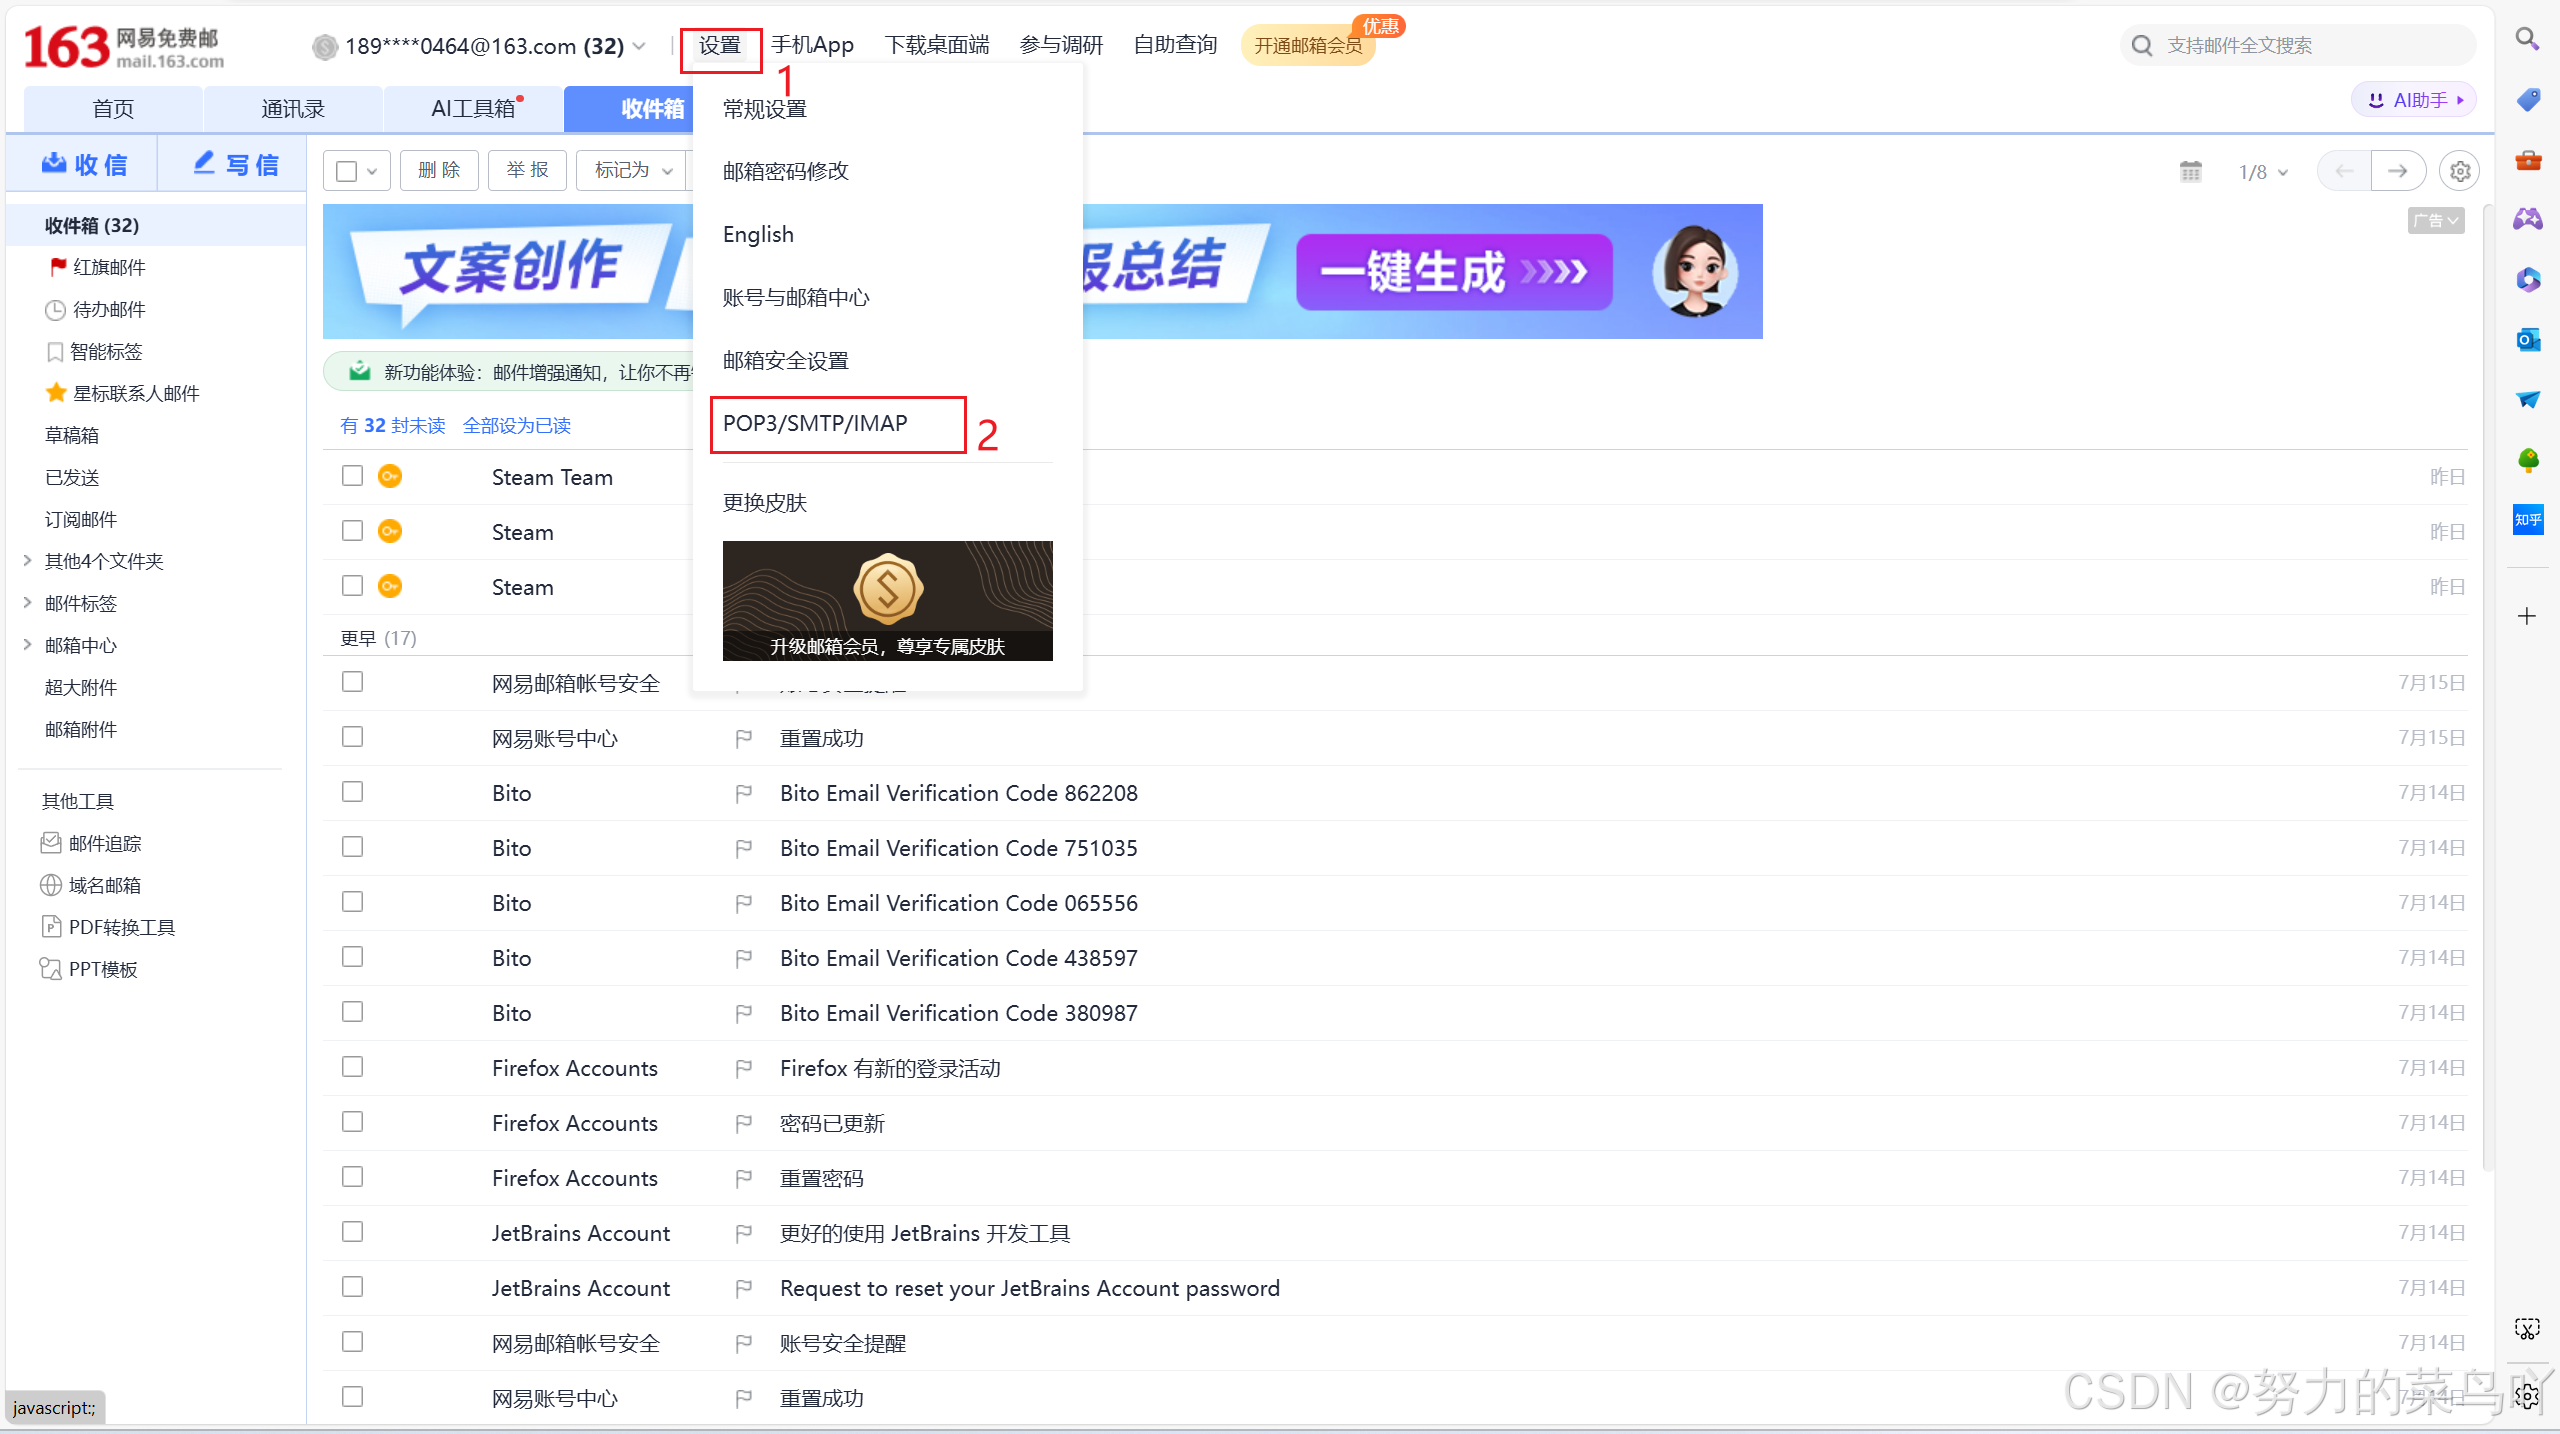The width and height of the screenshot is (2560, 1434).
Task: Click the flag icon on Bito 862208 email
Action: coord(743,794)
